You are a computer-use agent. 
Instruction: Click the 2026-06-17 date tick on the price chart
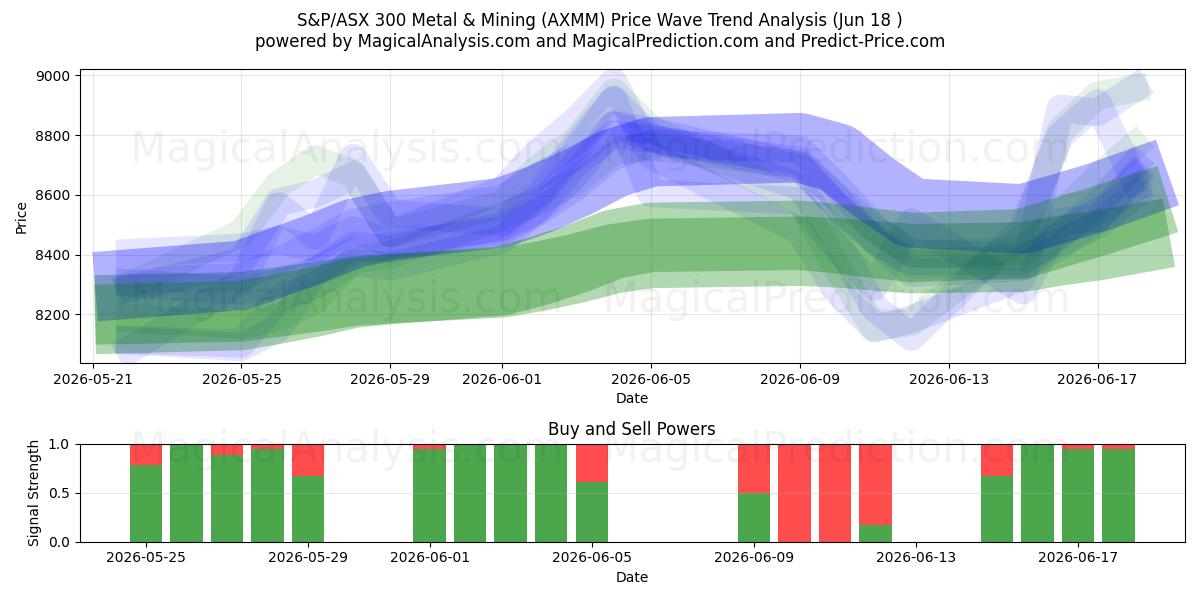(1097, 380)
